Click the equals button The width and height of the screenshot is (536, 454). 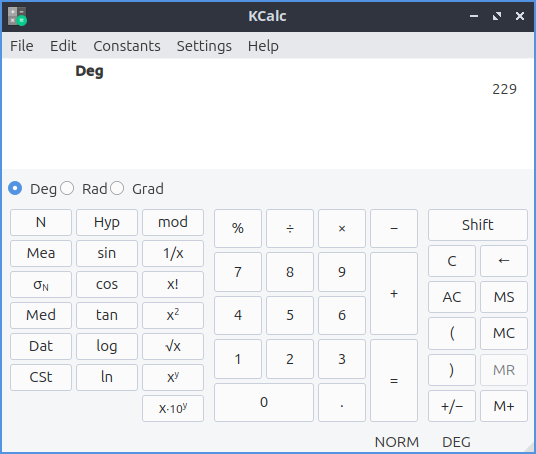(394, 380)
